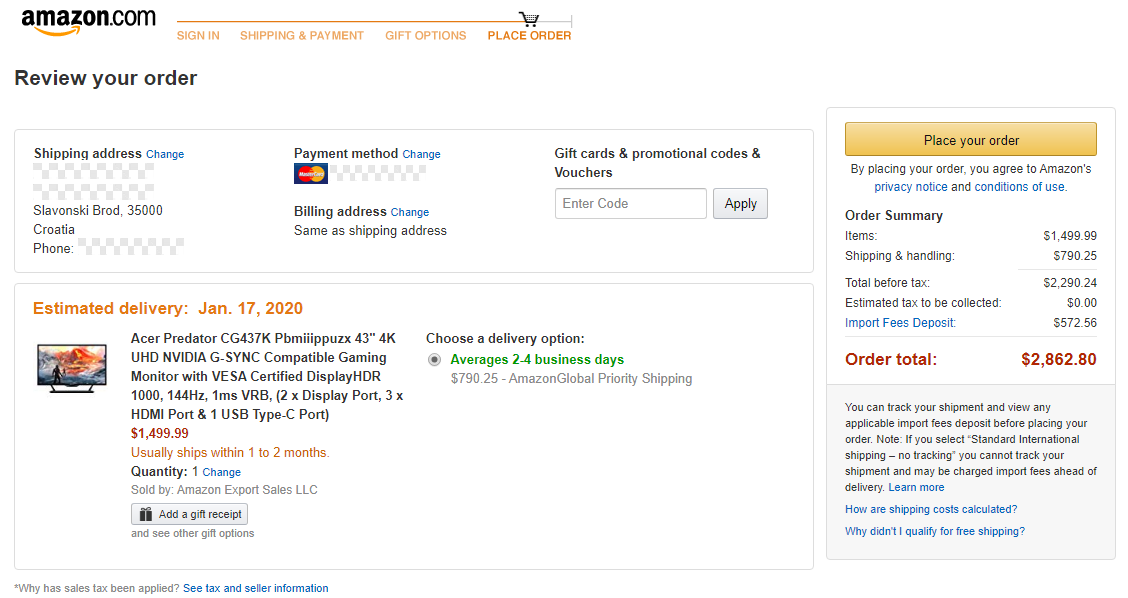Click the gift box icon on the gift receipt button
This screenshot has height=598, width=1128.
pyautogui.click(x=146, y=514)
